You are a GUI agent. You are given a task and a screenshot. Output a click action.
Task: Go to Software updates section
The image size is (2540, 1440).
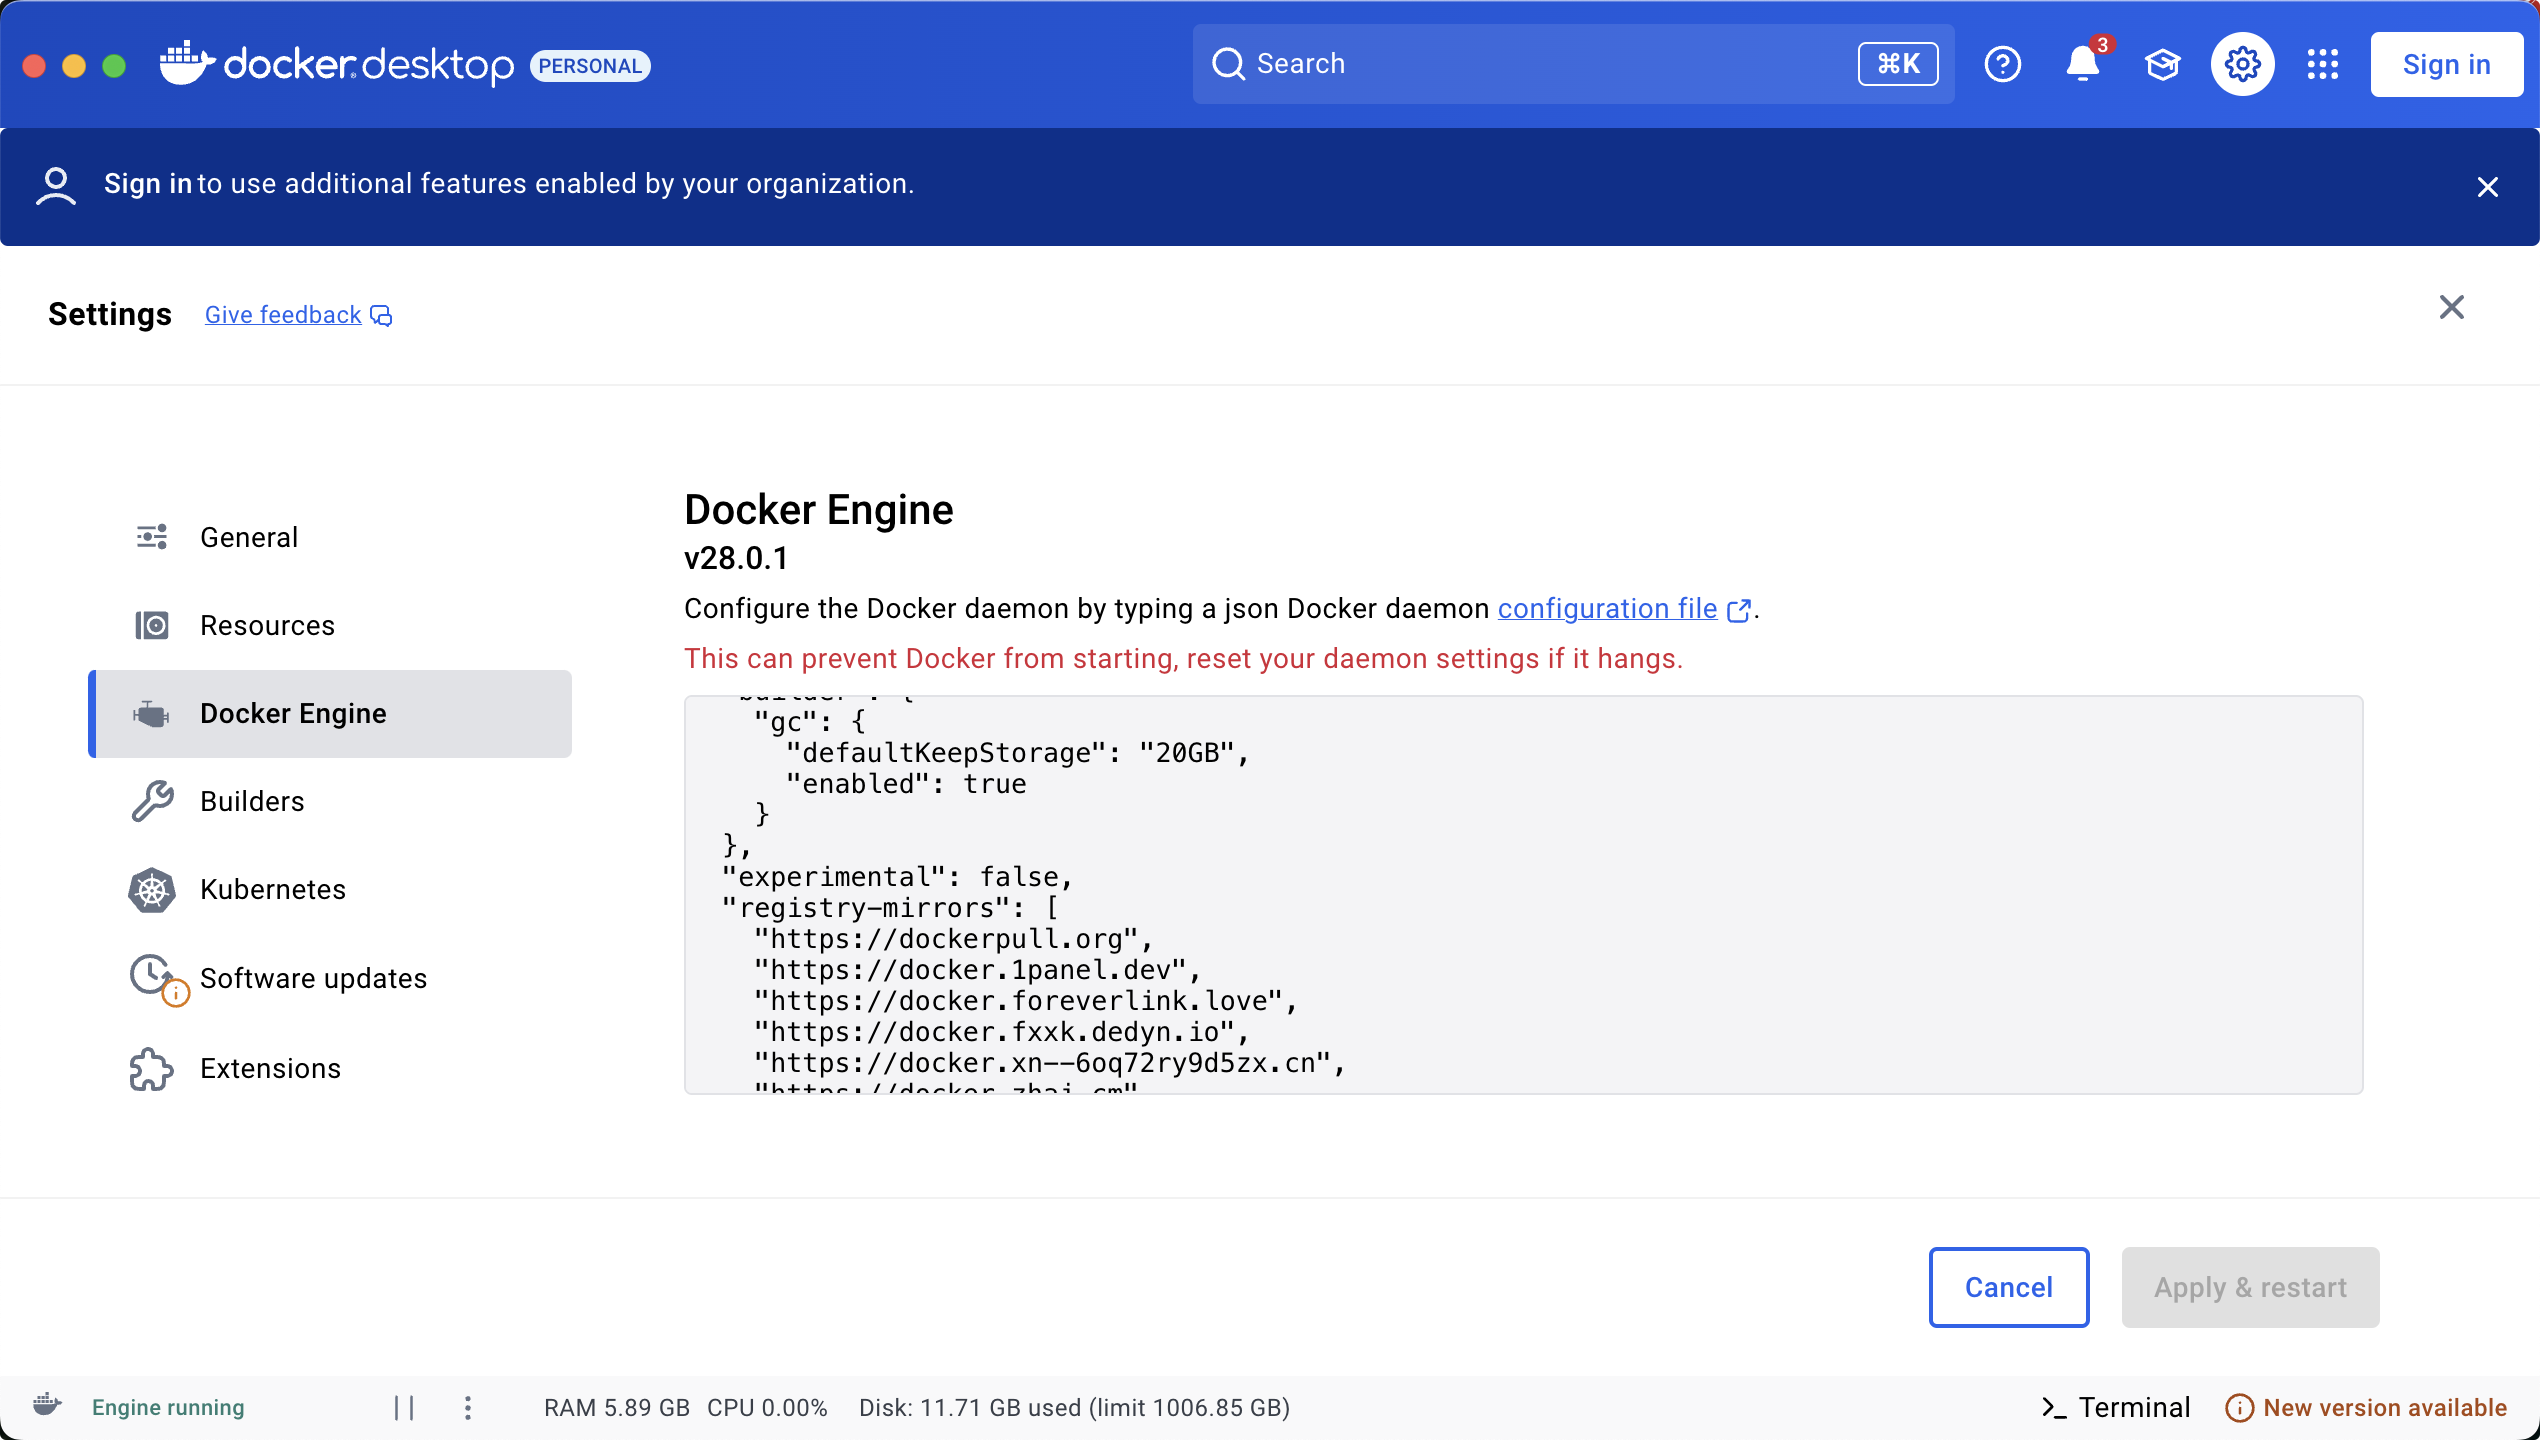coord(313,978)
